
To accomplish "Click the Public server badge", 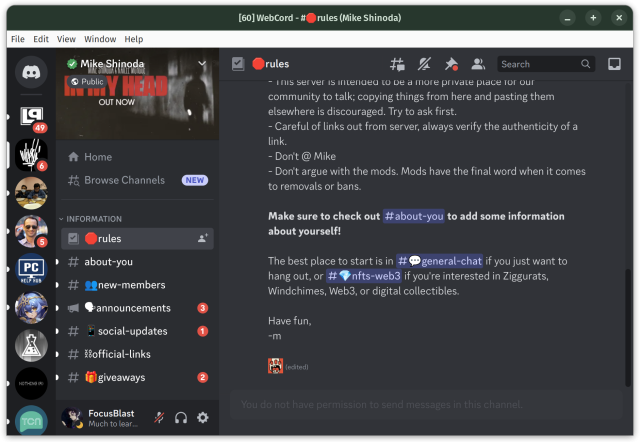I will 87,82.
